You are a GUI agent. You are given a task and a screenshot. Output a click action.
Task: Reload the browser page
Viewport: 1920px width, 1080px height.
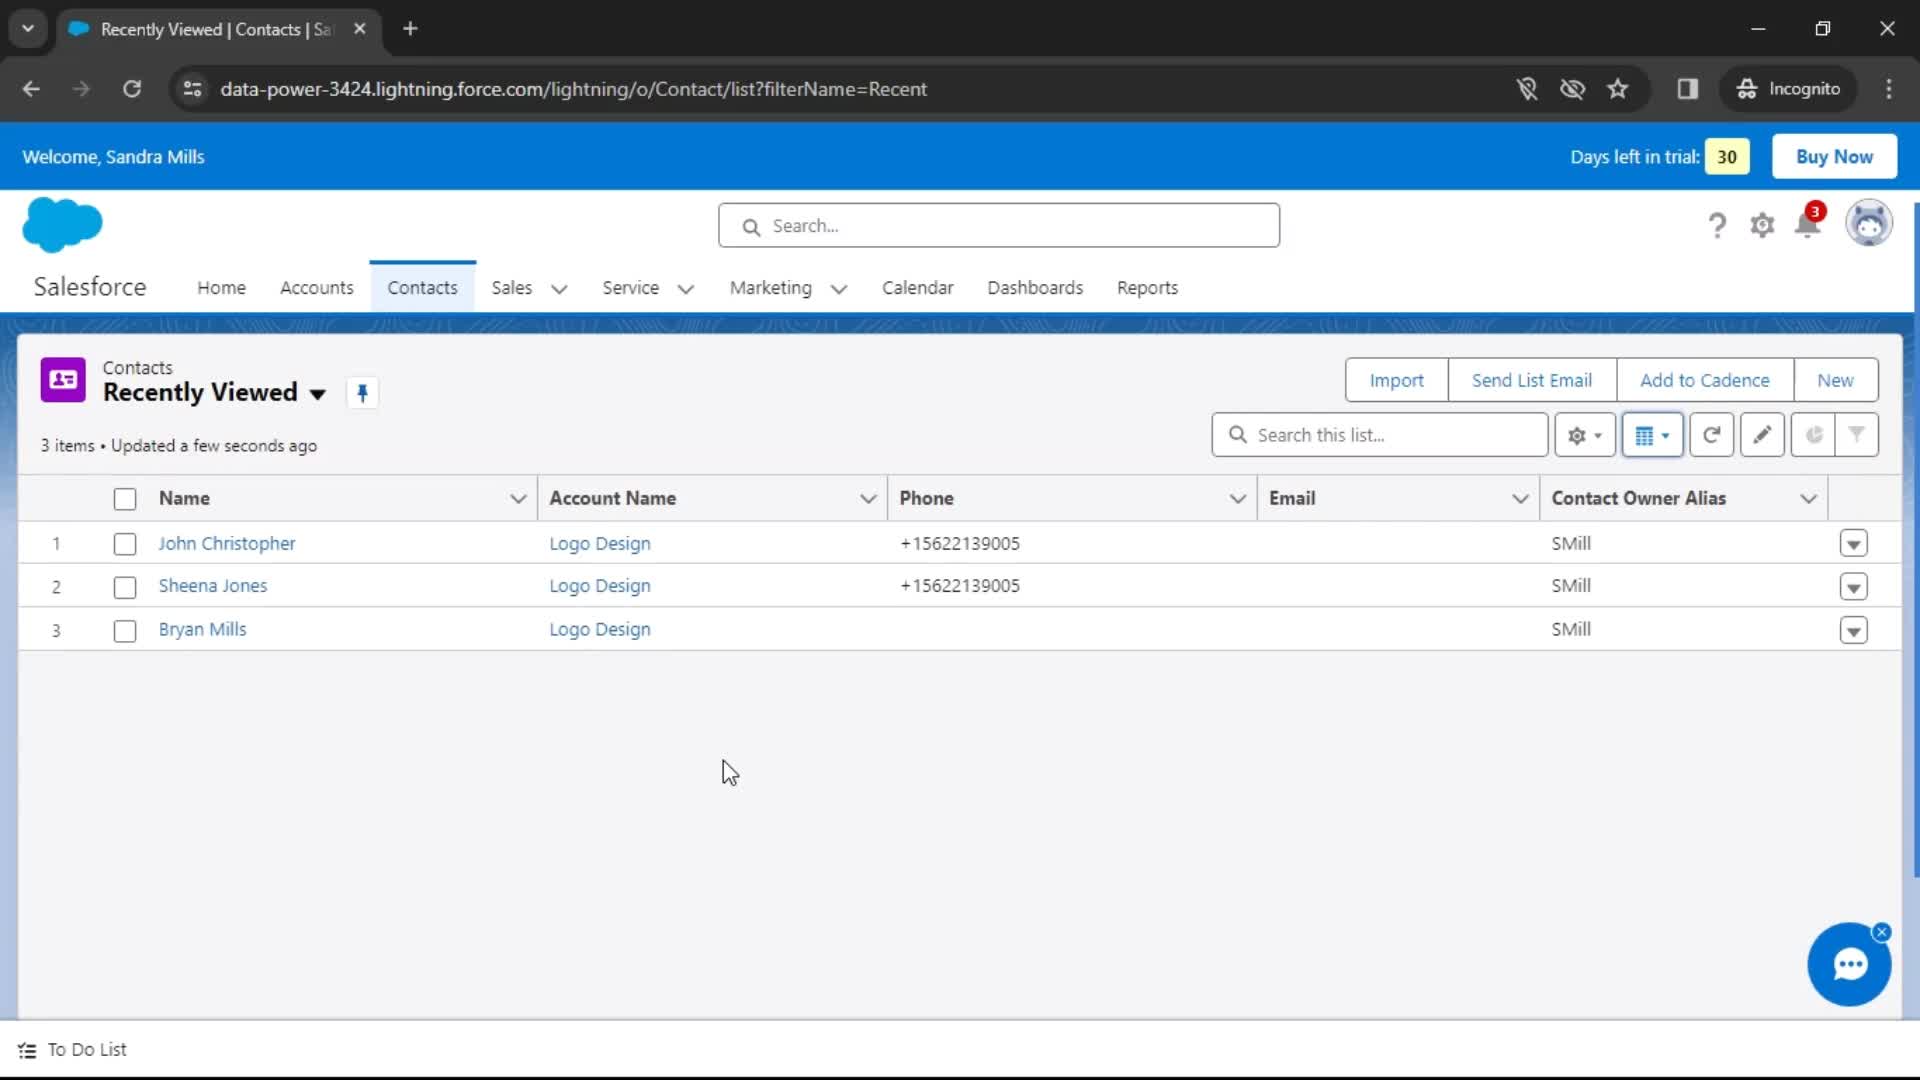click(x=132, y=89)
